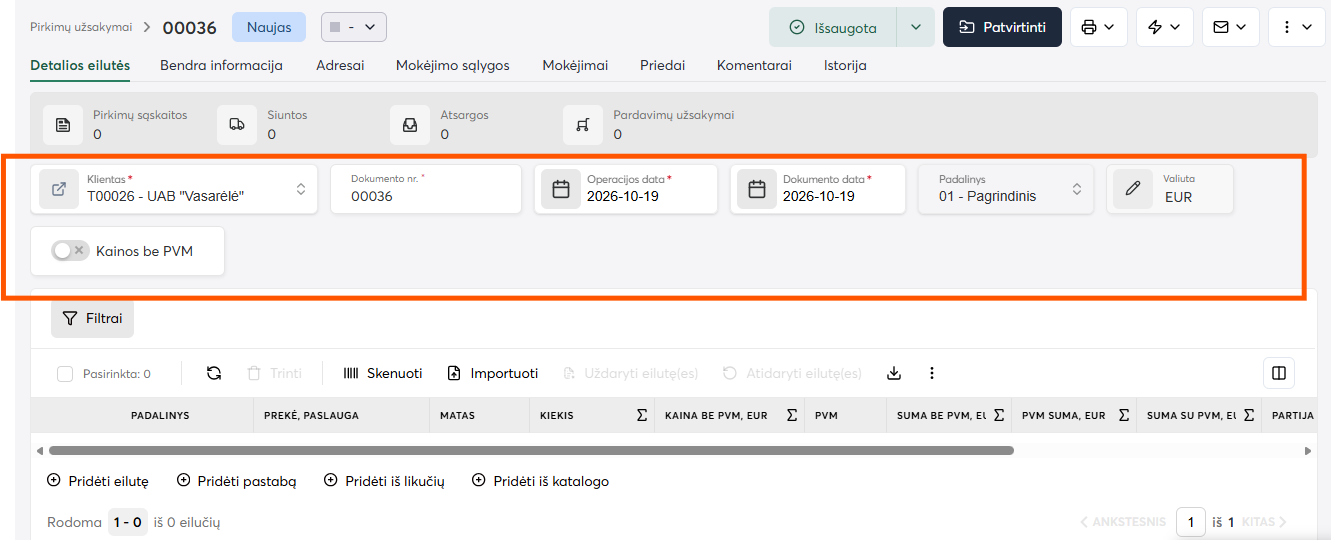Click Pridėti iš likučių
Viewport: 1331px width, 540px height.
coord(384,481)
